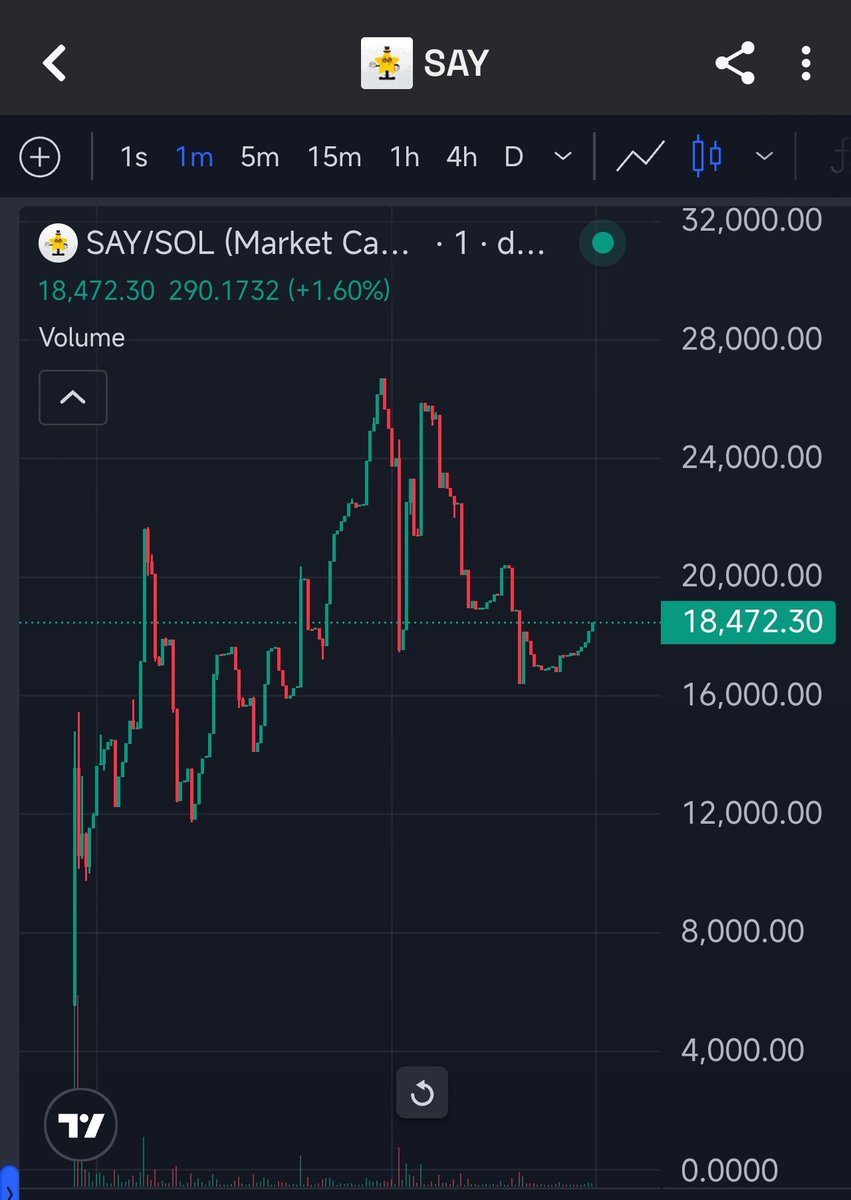Click the 18,472.30 current price tag

(x=748, y=622)
